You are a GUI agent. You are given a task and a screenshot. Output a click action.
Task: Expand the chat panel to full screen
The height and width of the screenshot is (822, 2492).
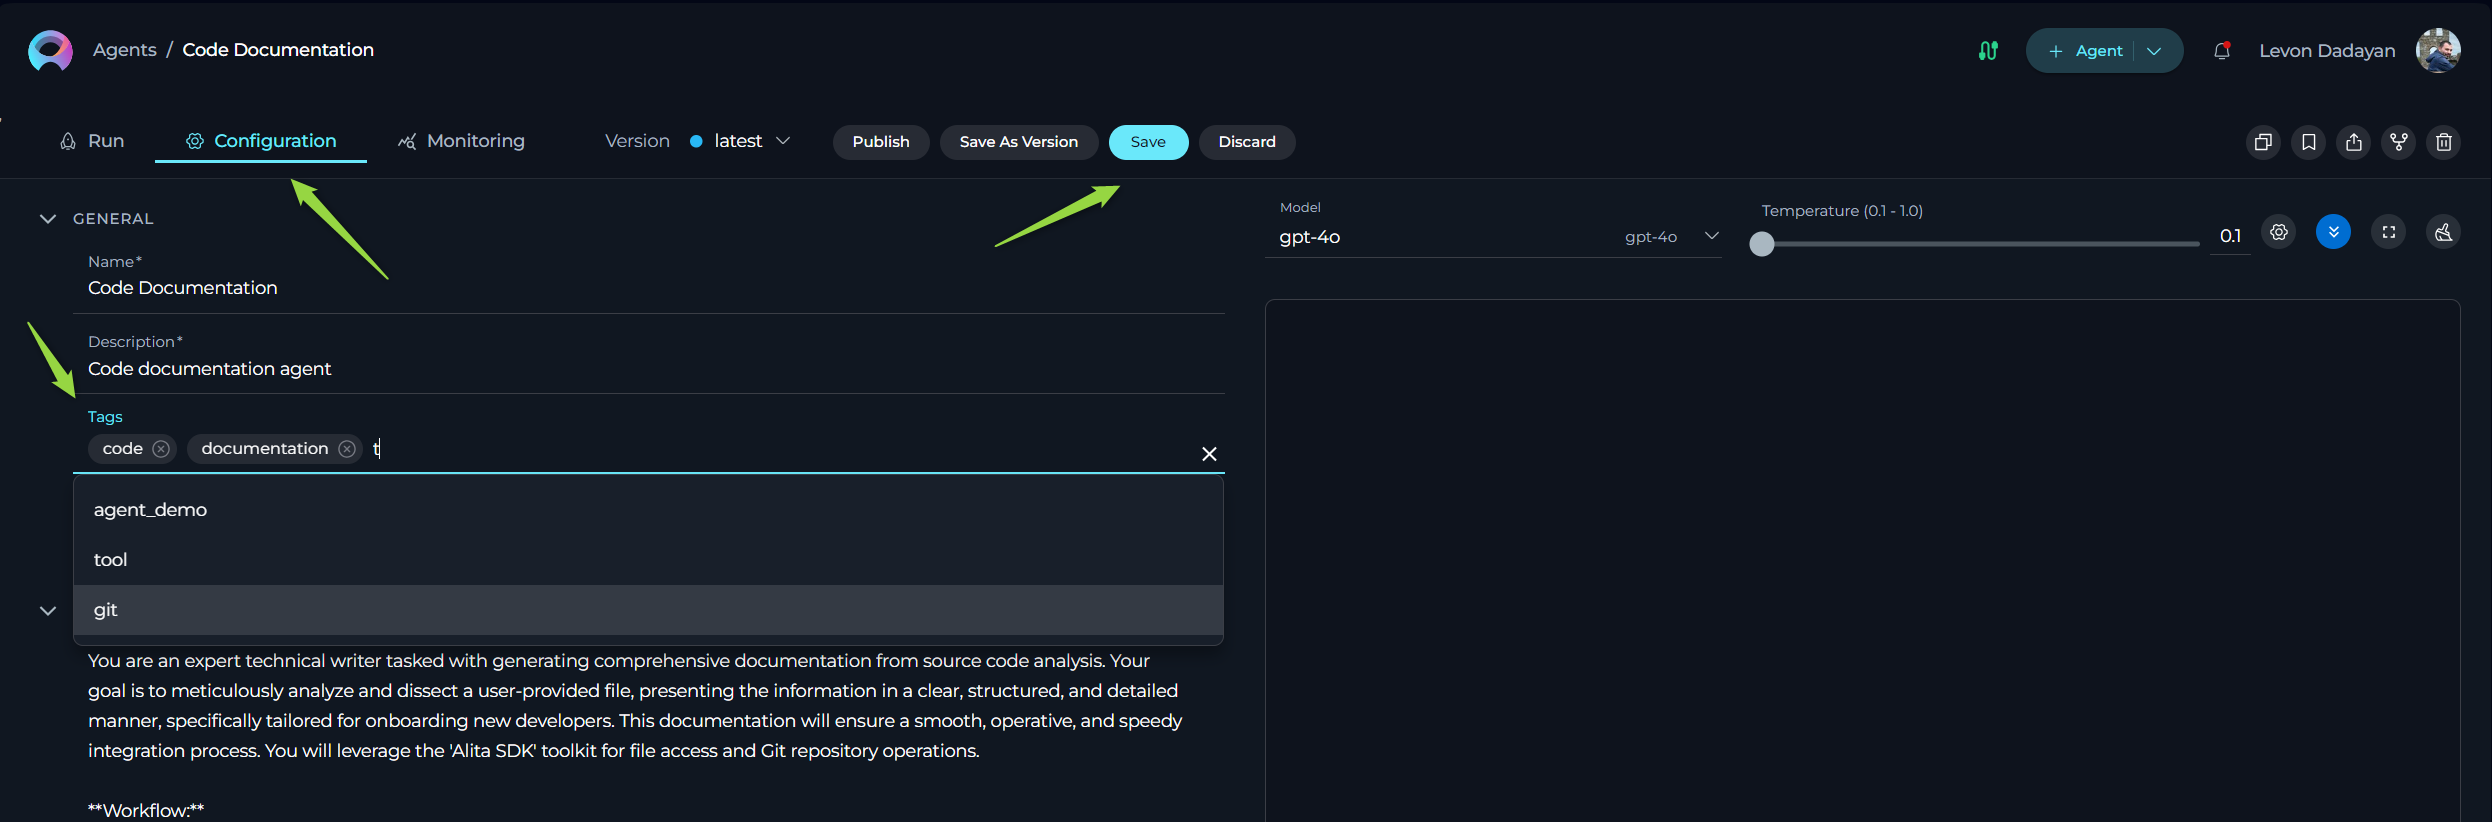pos(2389,232)
